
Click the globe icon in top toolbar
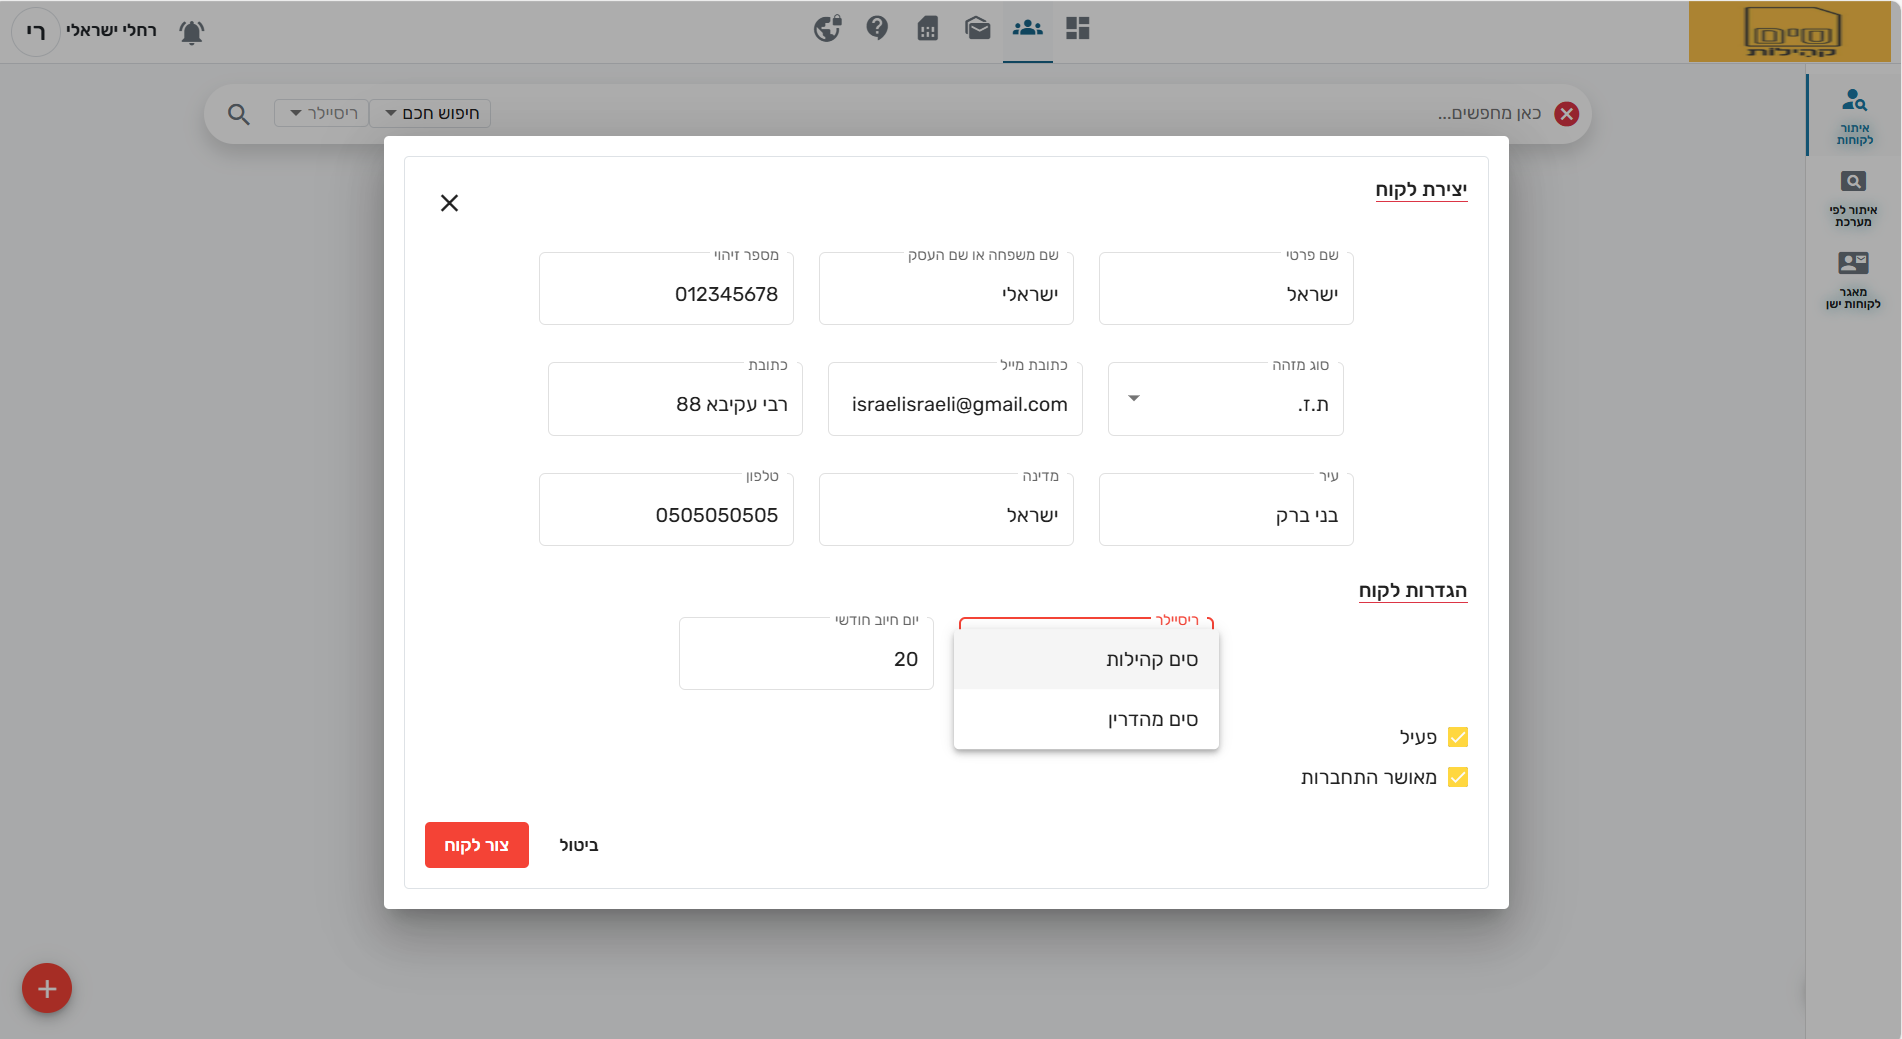point(827,28)
